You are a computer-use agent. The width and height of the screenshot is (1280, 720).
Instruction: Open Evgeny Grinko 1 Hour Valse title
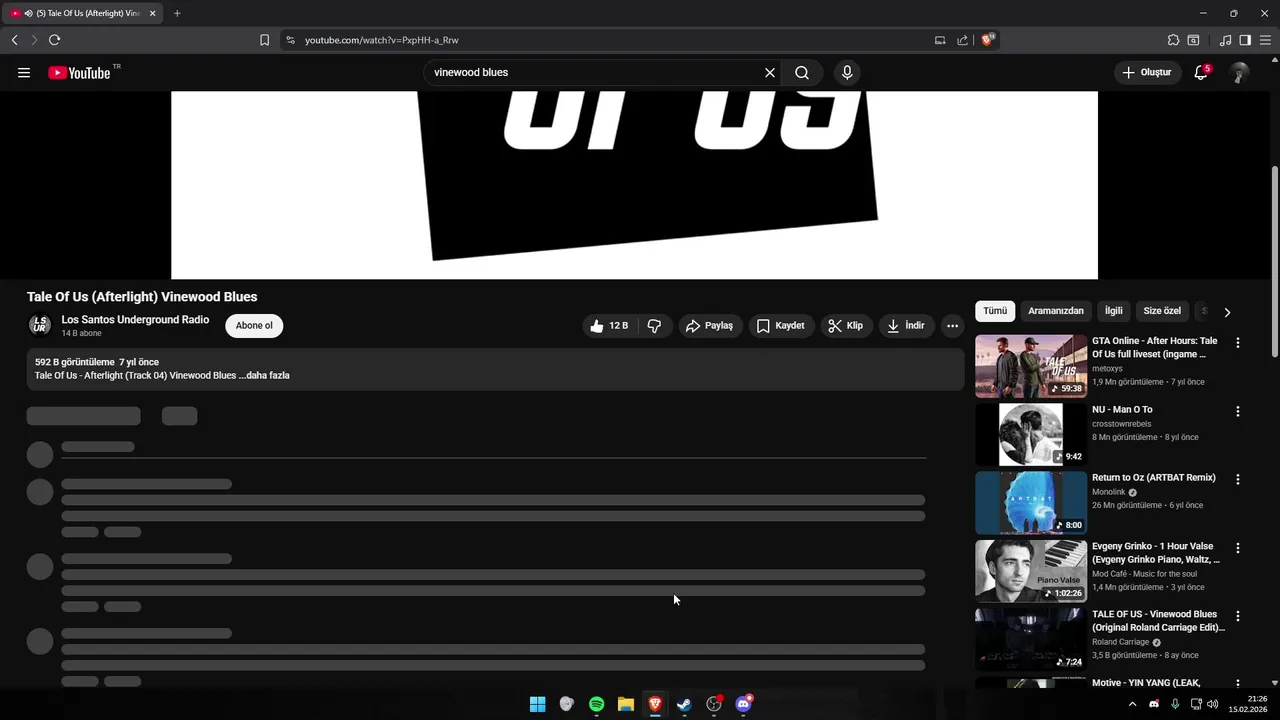click(x=1156, y=553)
